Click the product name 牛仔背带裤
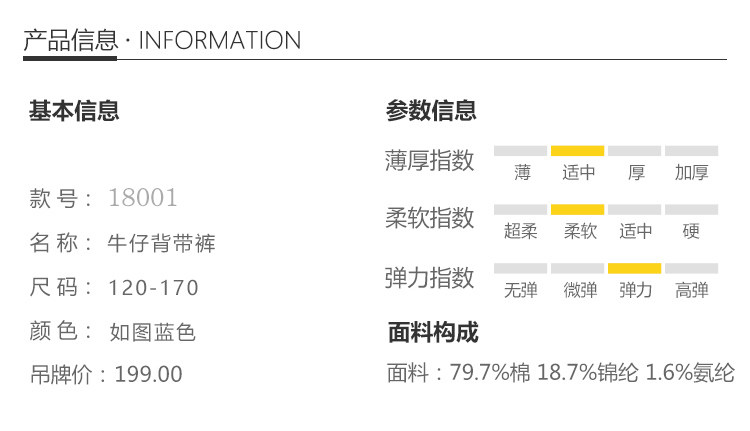Viewport: 750px width, 431px height. pyautogui.click(x=161, y=243)
